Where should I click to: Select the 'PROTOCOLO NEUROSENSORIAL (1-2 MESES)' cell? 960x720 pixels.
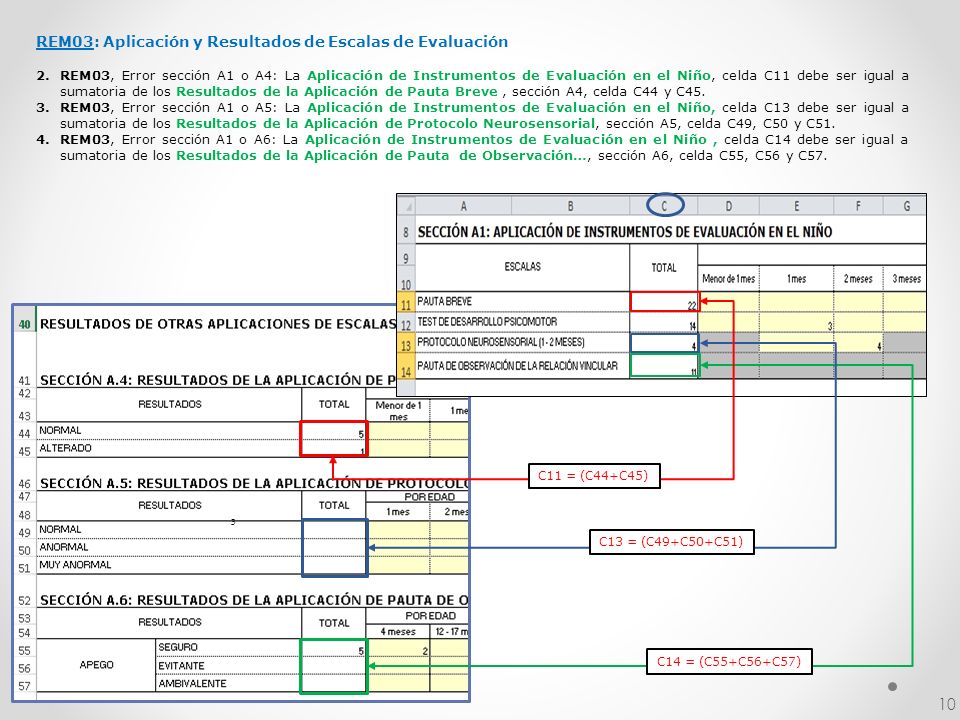(522, 342)
